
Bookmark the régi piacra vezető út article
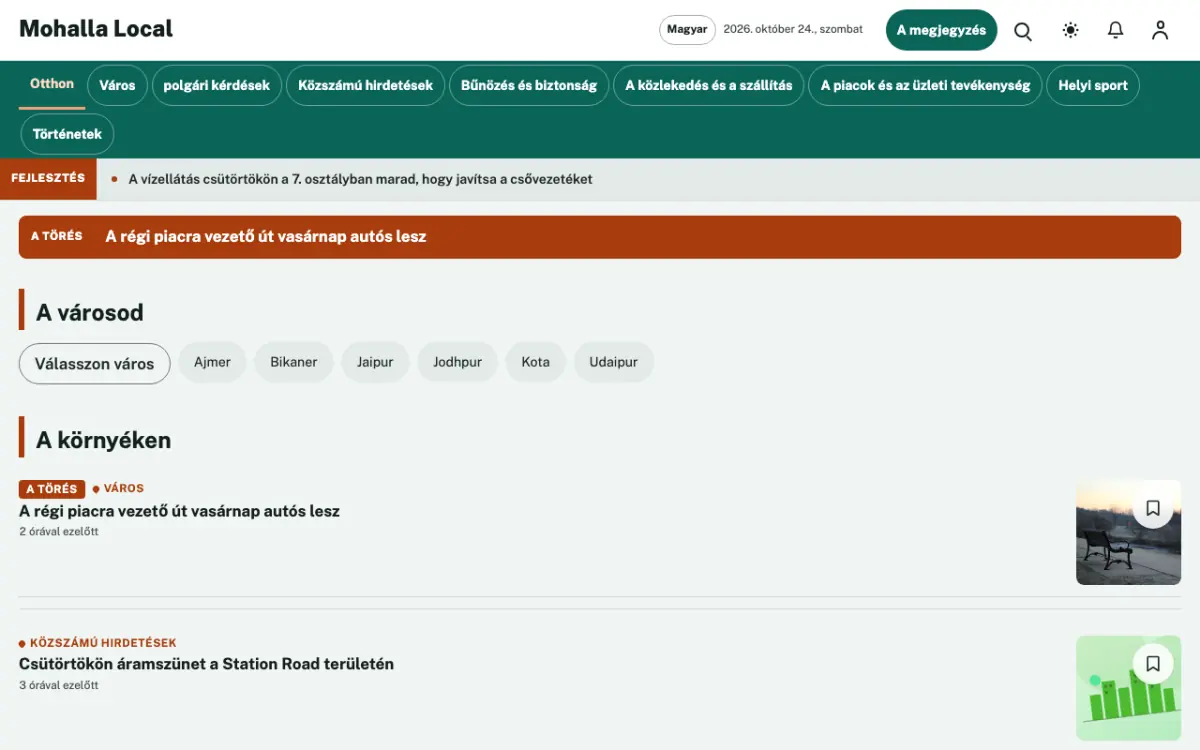(x=1153, y=508)
